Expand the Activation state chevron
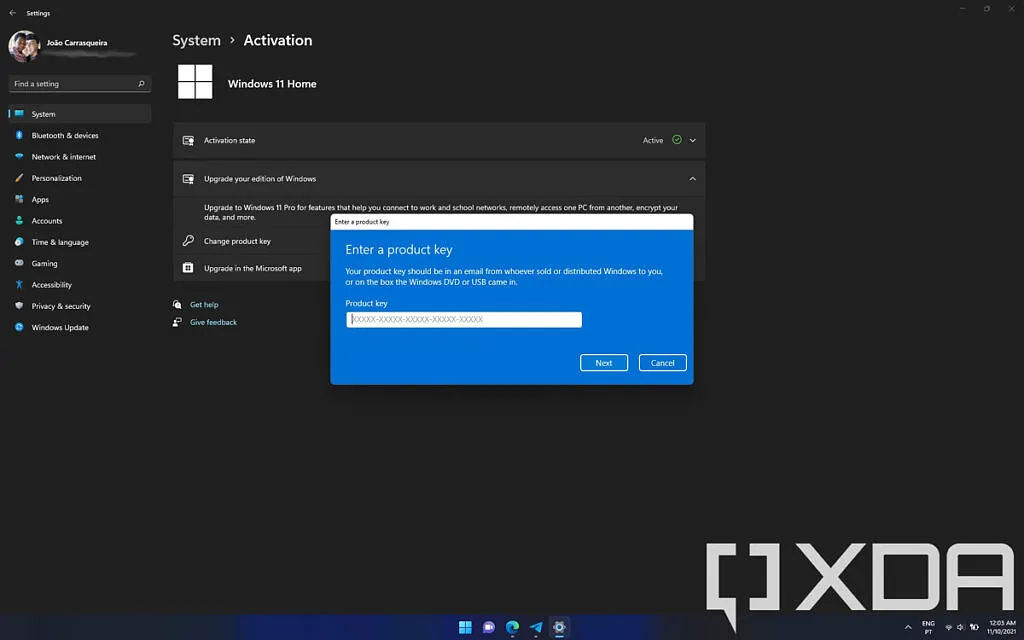Image resolution: width=1024 pixels, height=640 pixels. pos(693,140)
